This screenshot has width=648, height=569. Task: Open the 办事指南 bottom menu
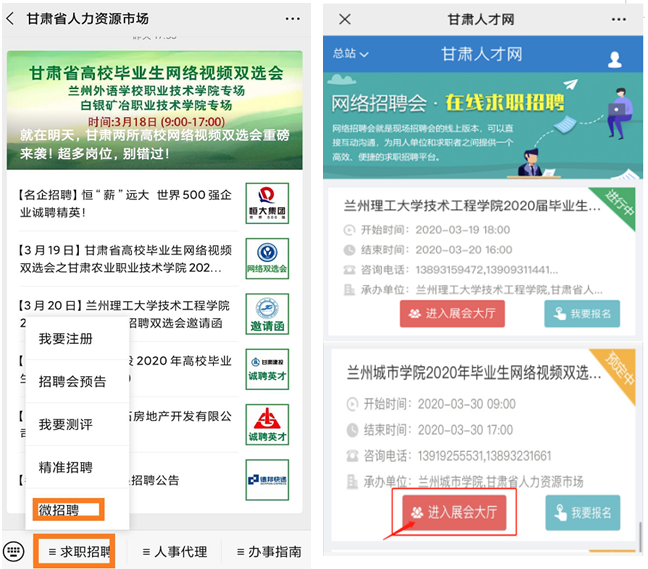point(269,552)
